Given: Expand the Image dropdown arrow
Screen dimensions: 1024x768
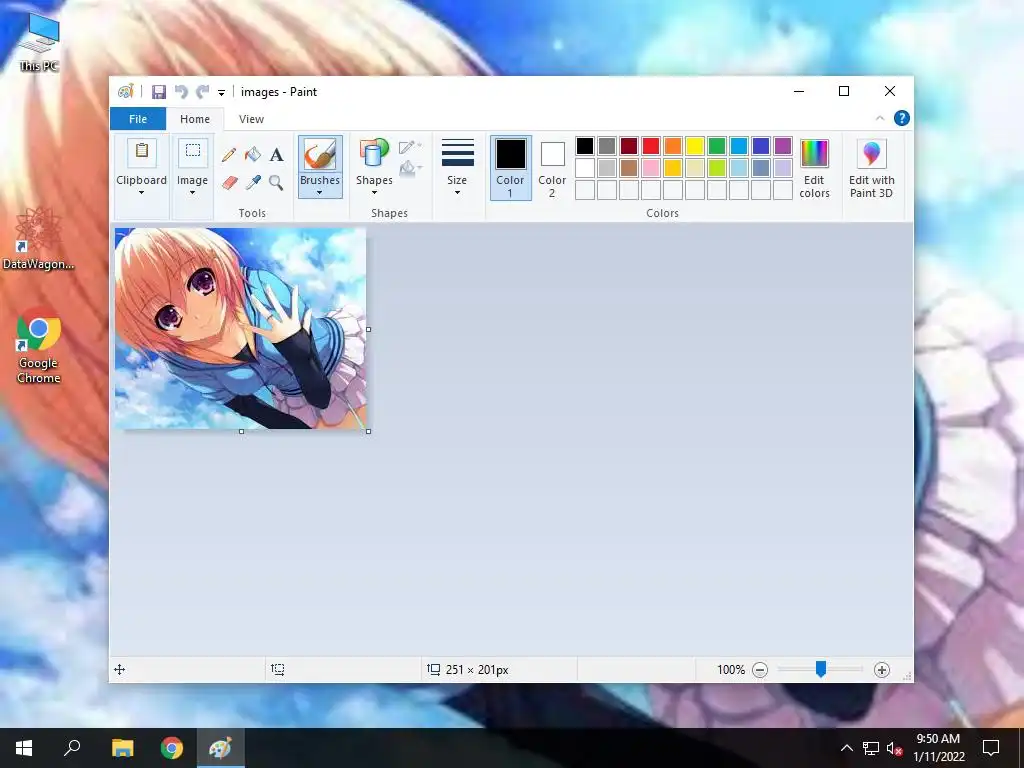Looking at the screenshot, I should [x=192, y=193].
